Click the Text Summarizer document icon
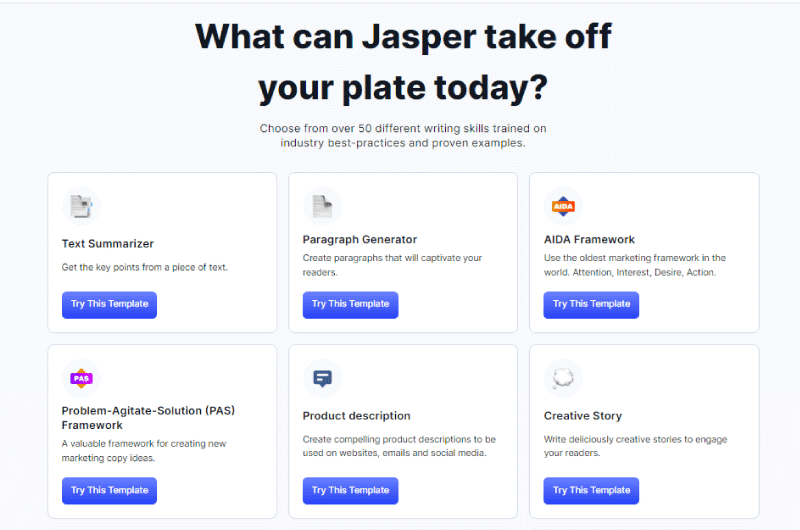Image resolution: width=800 pixels, height=530 pixels. 81,206
